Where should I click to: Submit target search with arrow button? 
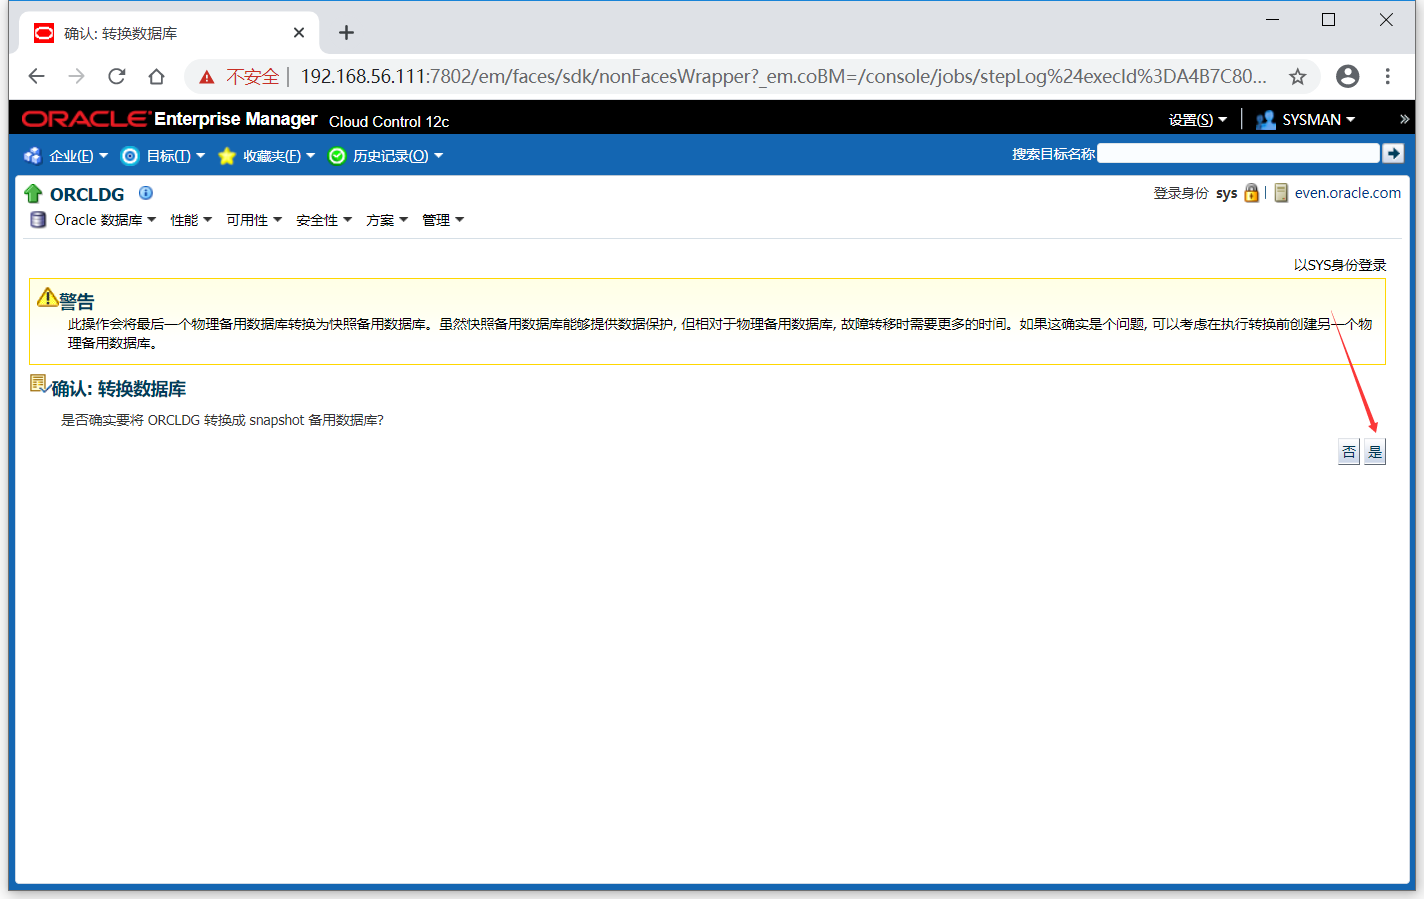coord(1393,153)
